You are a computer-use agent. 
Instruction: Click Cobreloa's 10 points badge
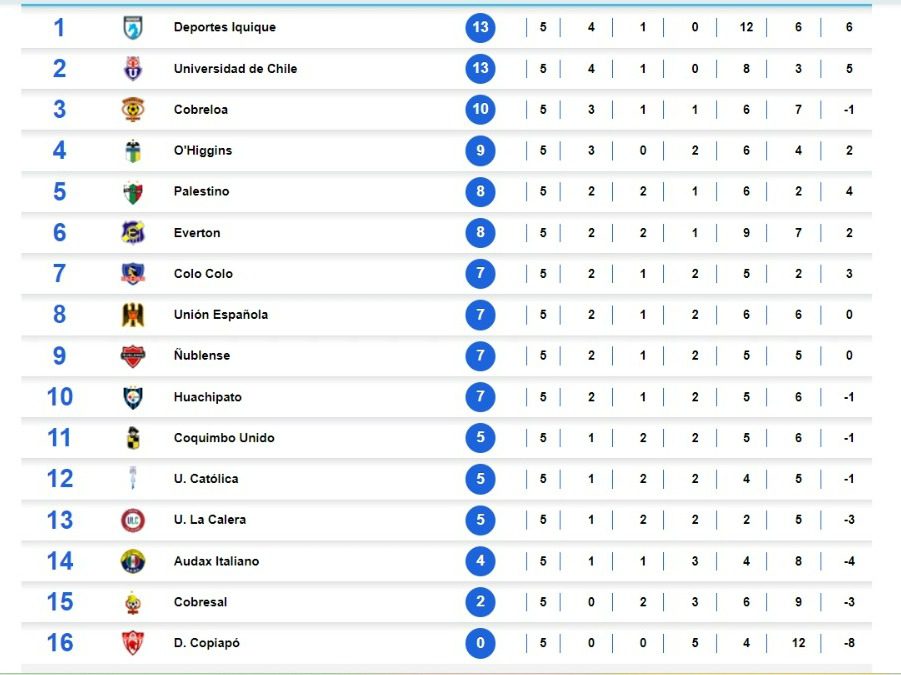(480, 109)
